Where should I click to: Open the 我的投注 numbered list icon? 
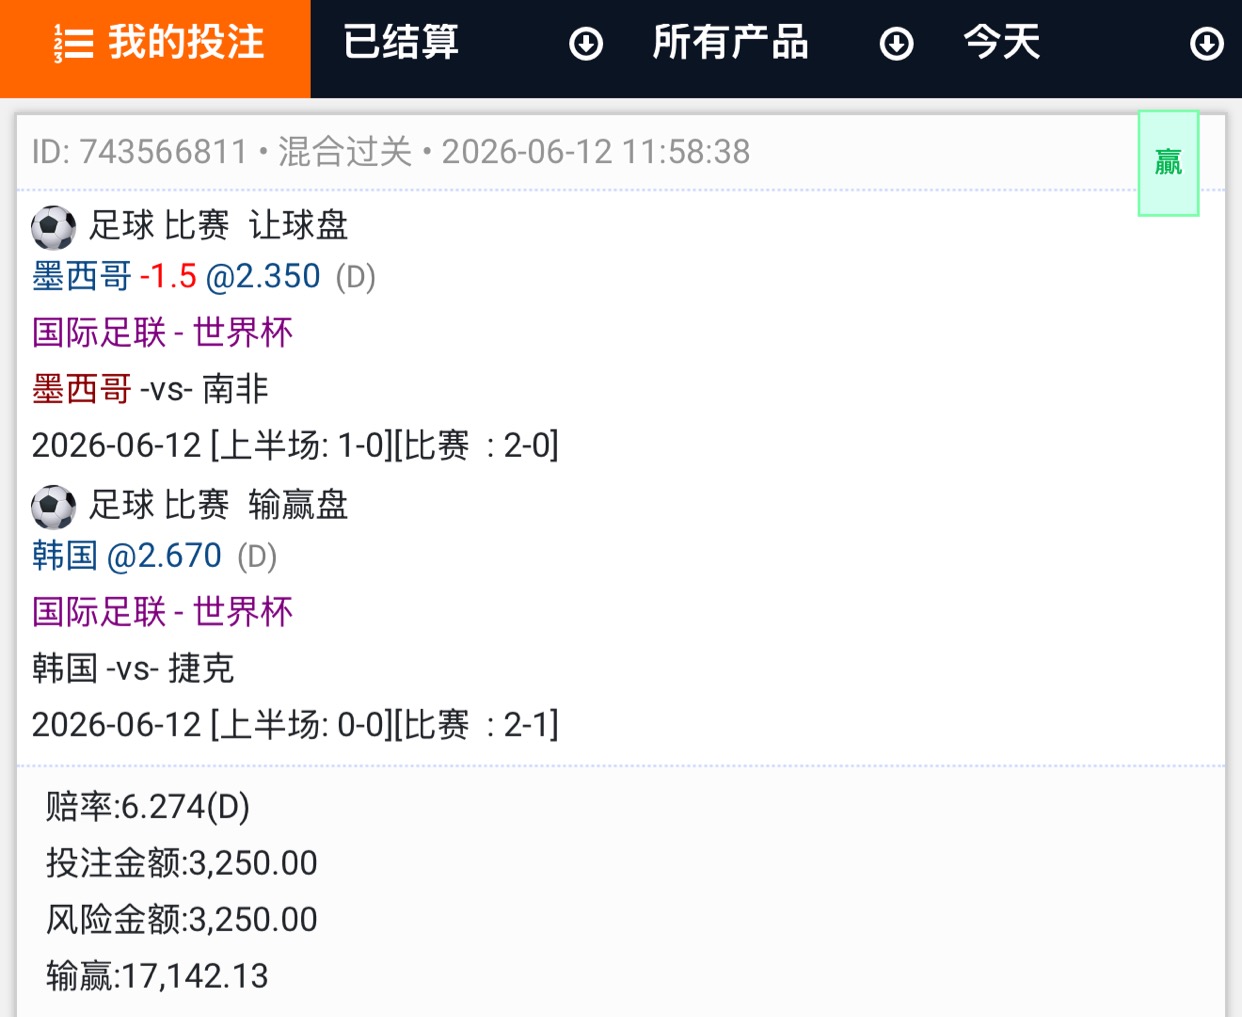[73, 44]
